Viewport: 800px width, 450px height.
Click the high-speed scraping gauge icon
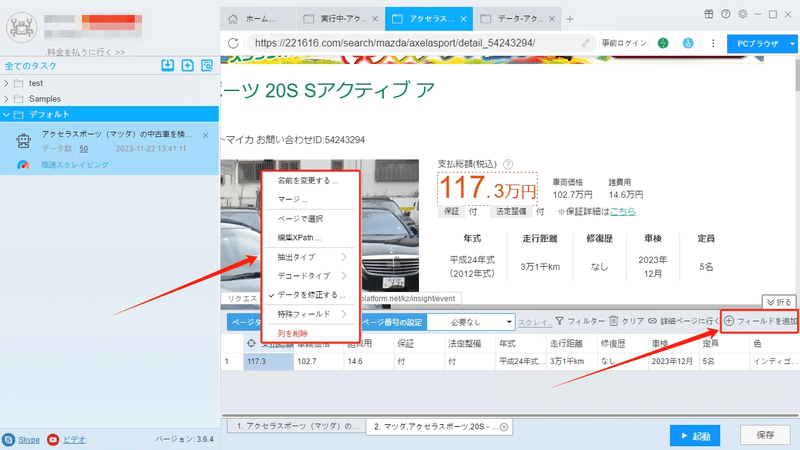point(23,165)
